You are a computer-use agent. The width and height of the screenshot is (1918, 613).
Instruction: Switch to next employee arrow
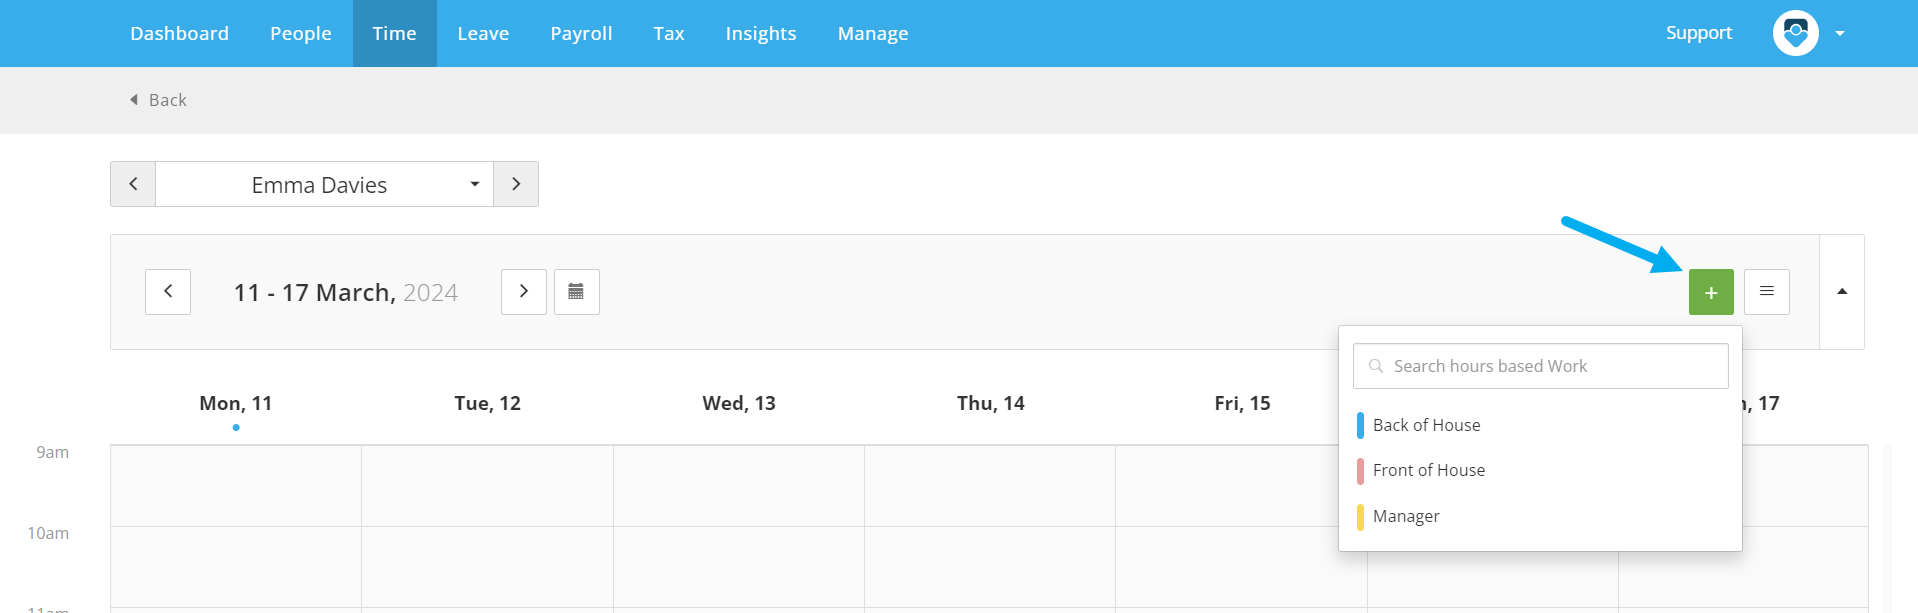tap(516, 184)
